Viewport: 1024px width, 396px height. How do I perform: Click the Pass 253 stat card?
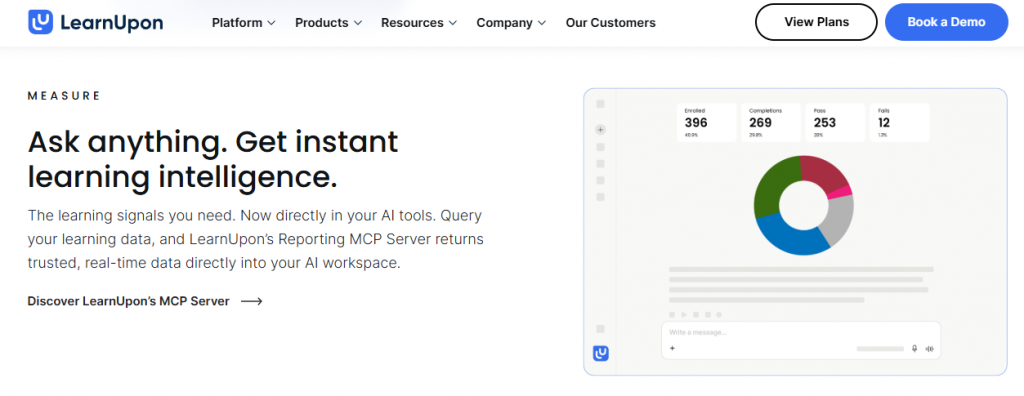coord(835,122)
